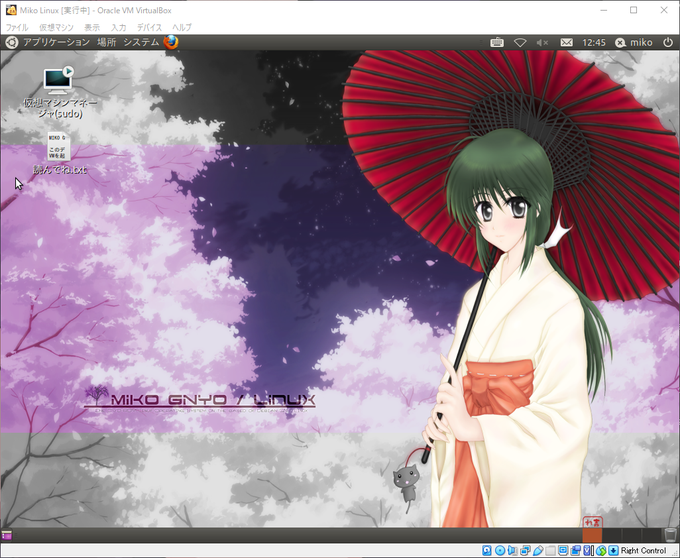The image size is (680, 558).
Task: Select the 仮想マシンマネージャ(sudo) desktop icon
Action: tap(60, 92)
